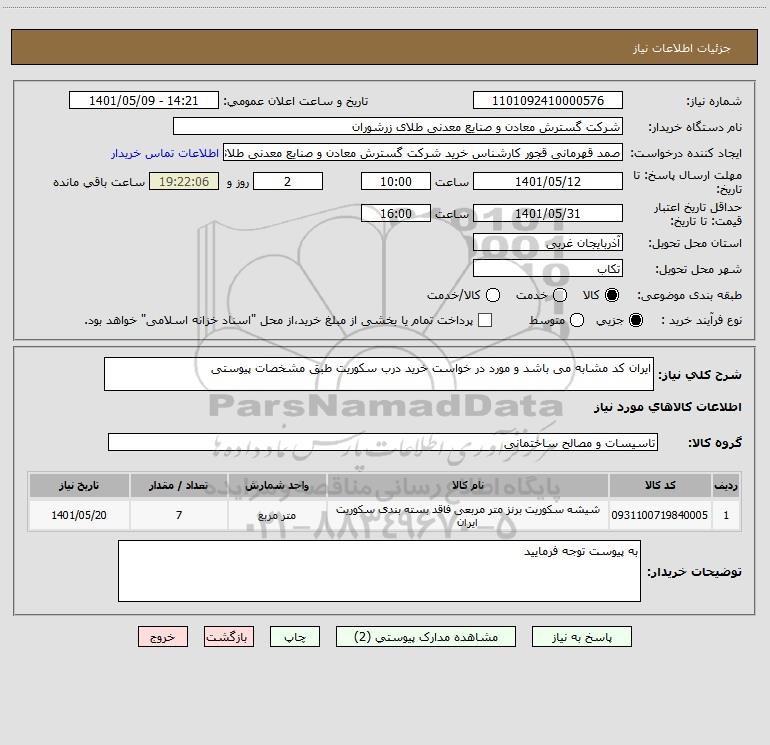Click the product name cell شیشه سکوریت برنز
The width and height of the screenshot is (770, 745).
click(x=468, y=515)
